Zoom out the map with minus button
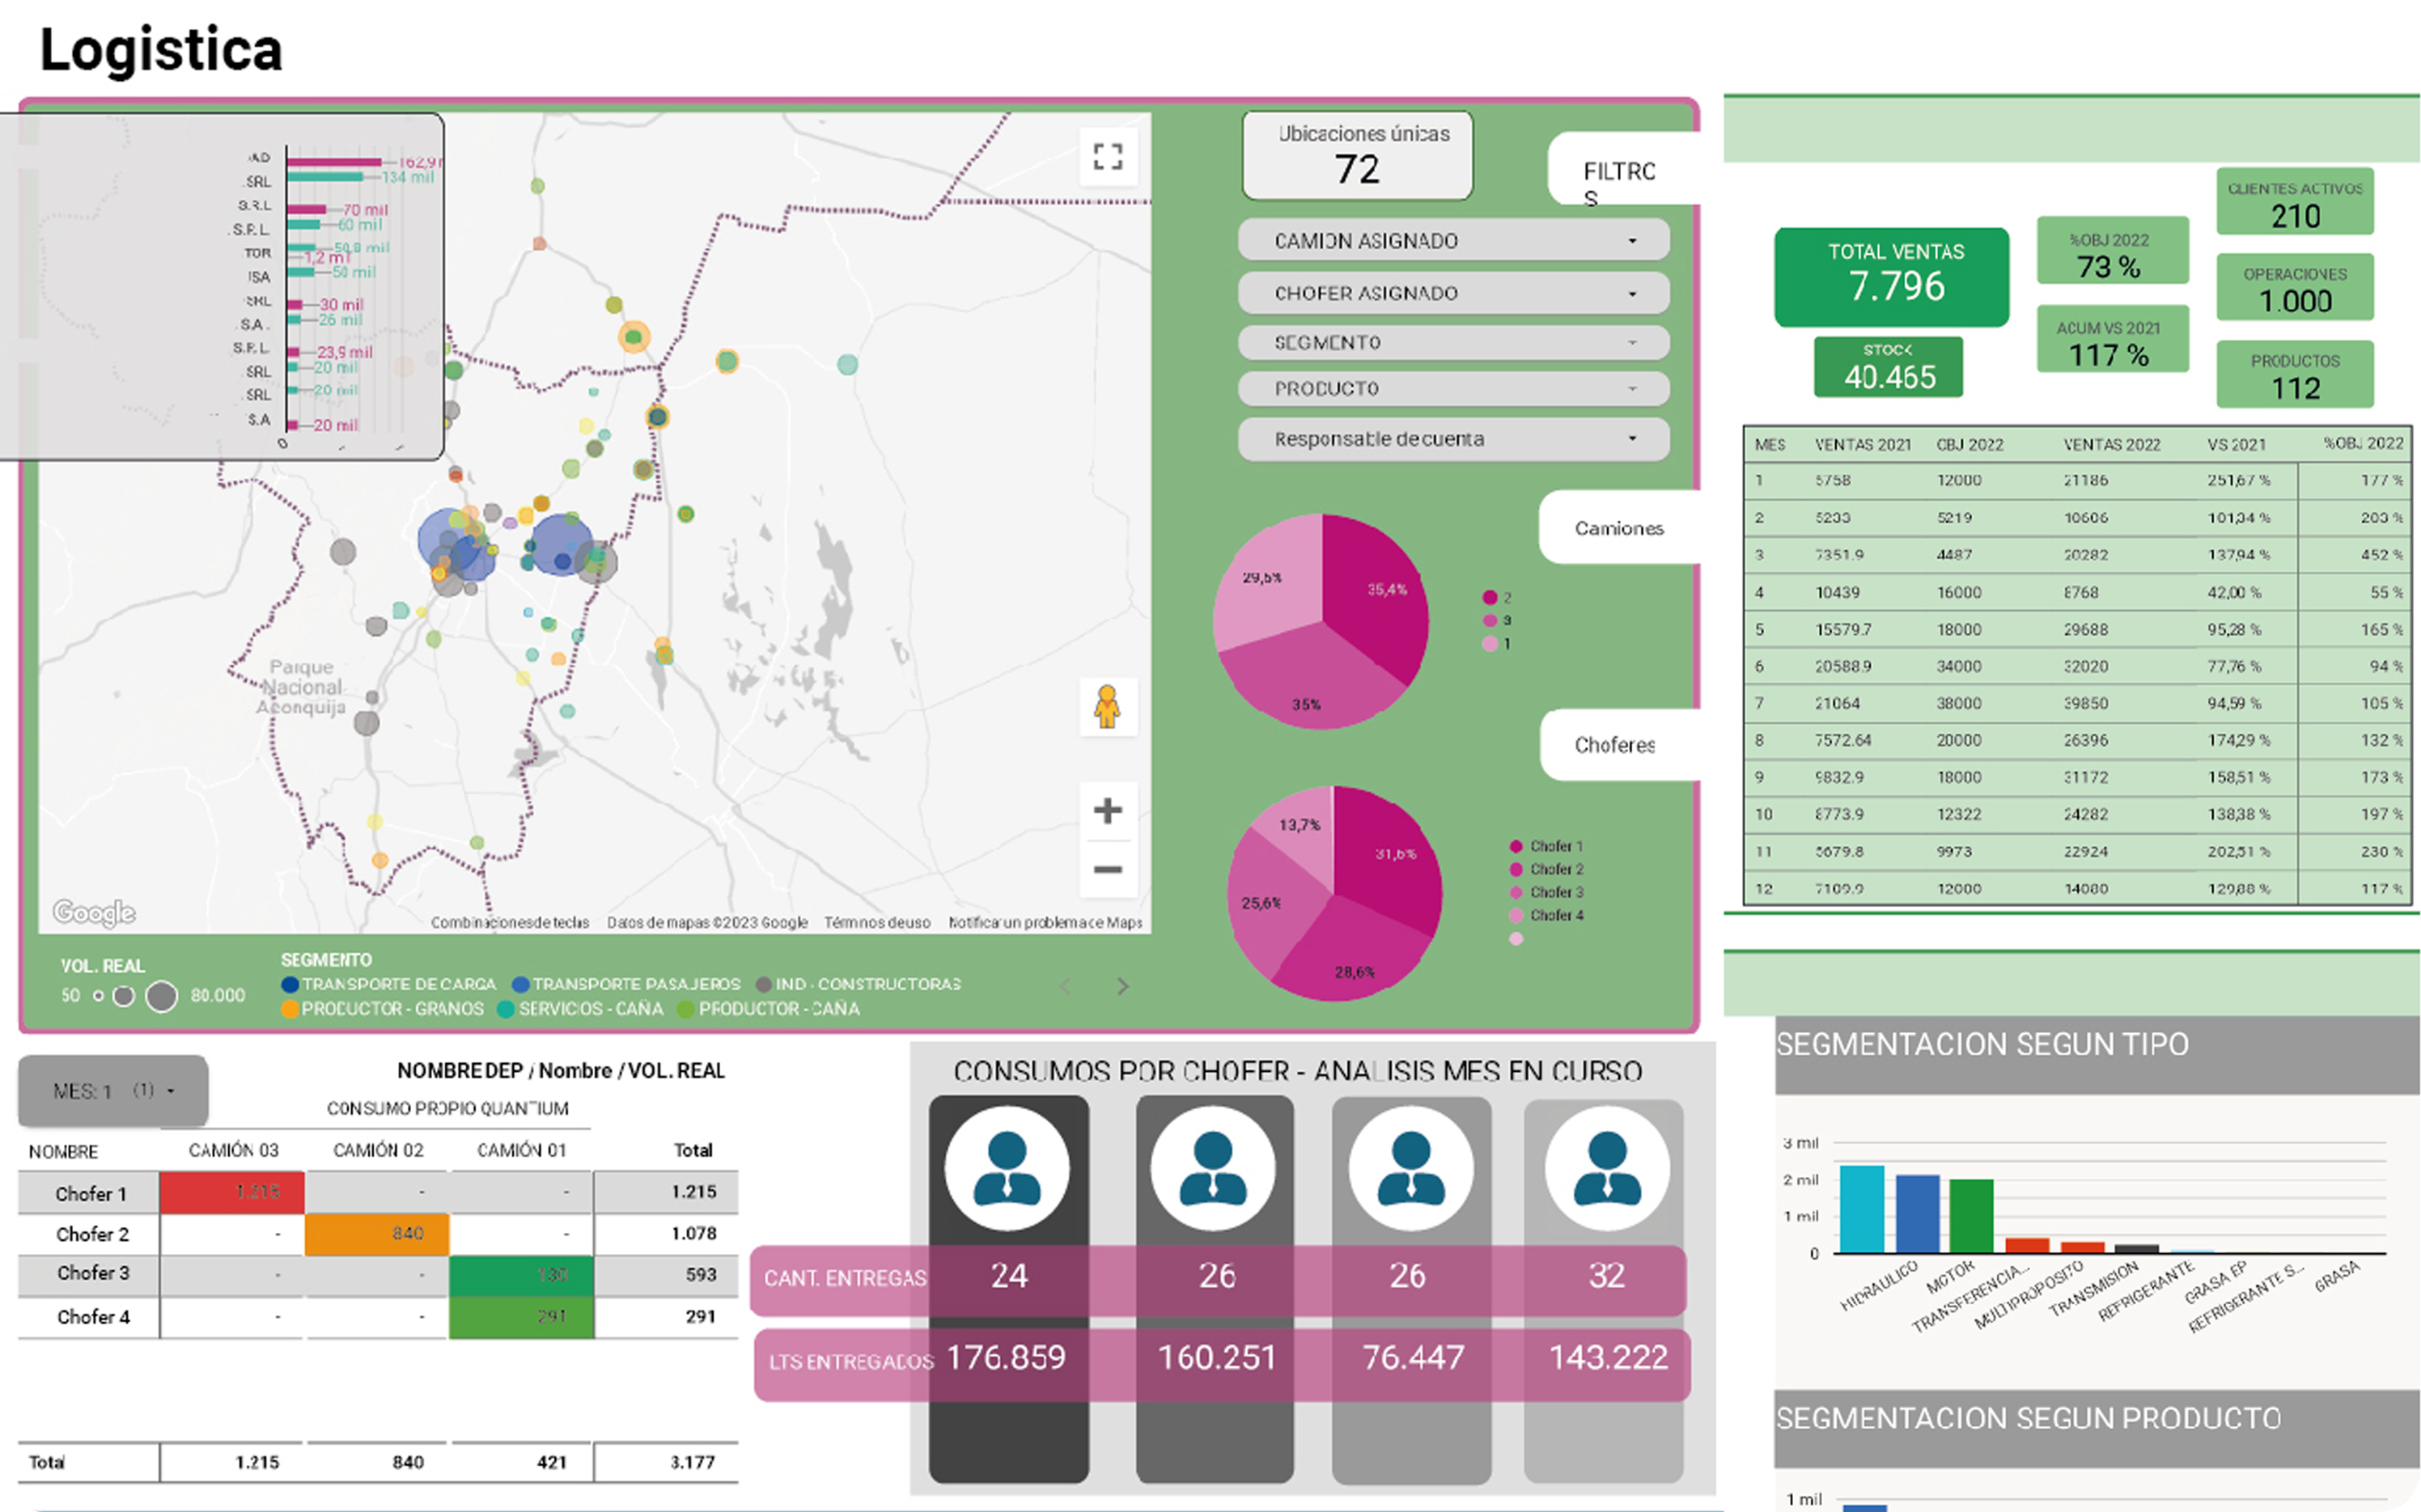Viewport: 2421px width, 1512px height. pyautogui.click(x=1107, y=870)
